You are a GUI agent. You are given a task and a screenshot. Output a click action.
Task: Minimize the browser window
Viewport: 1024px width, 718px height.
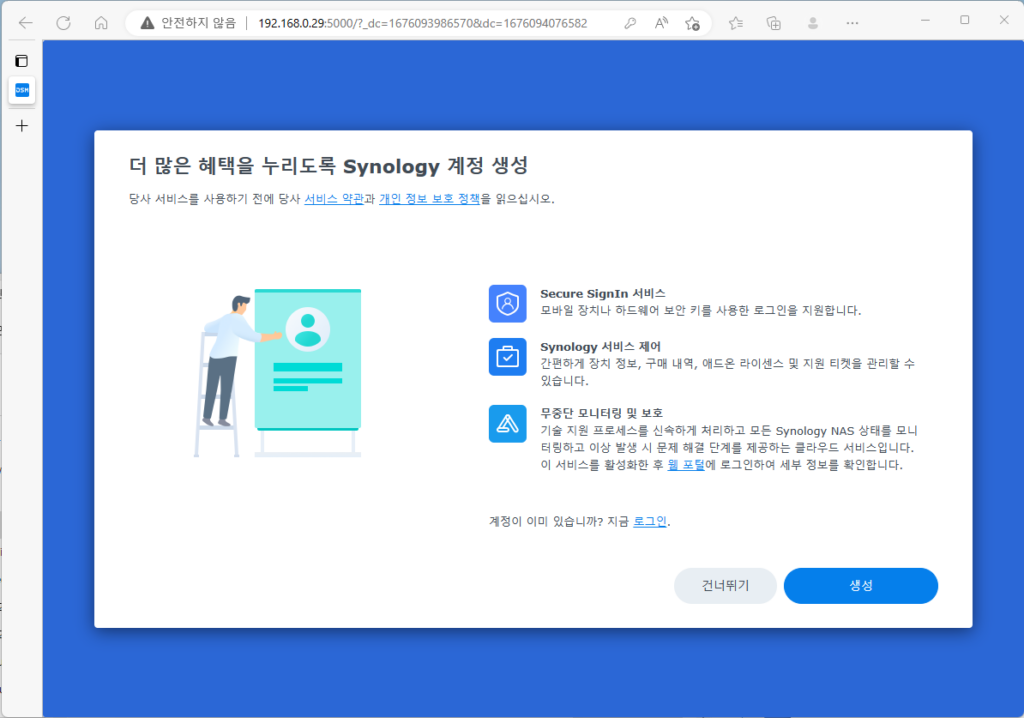point(925,21)
